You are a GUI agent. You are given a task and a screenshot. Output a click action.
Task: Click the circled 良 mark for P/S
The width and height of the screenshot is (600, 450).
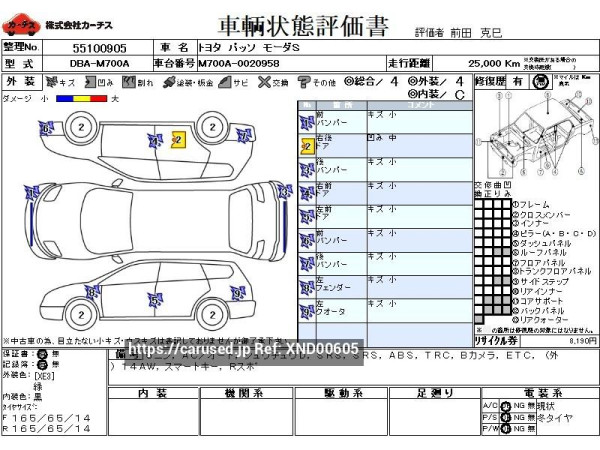(x=506, y=418)
